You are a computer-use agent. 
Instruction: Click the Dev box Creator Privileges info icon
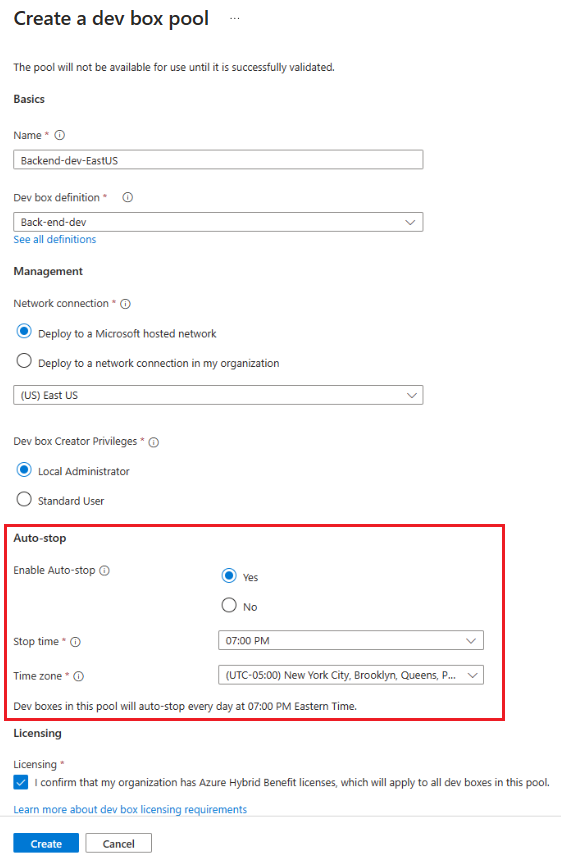154,442
